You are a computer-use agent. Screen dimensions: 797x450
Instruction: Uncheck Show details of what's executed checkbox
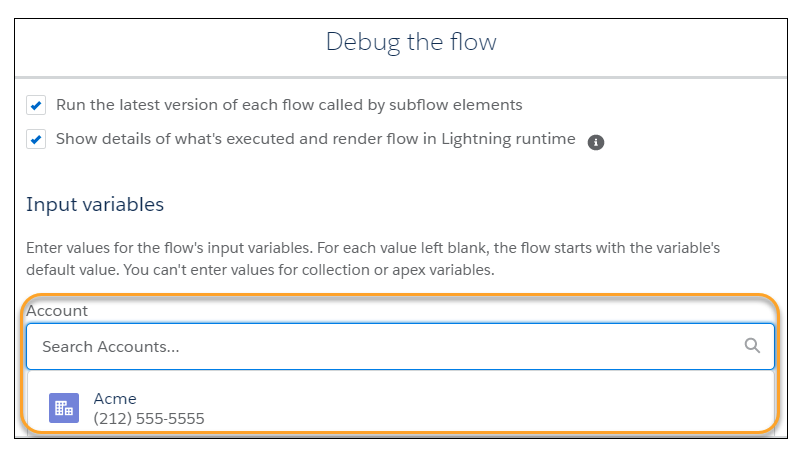tap(36, 139)
